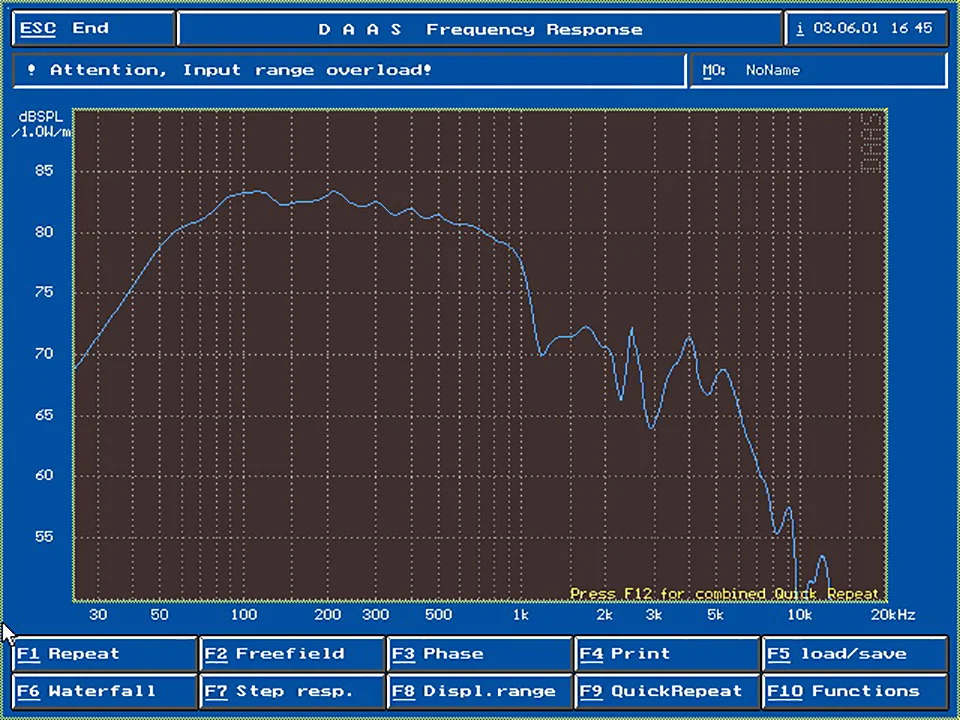Click the 30 Hz frequency label

coord(98,615)
